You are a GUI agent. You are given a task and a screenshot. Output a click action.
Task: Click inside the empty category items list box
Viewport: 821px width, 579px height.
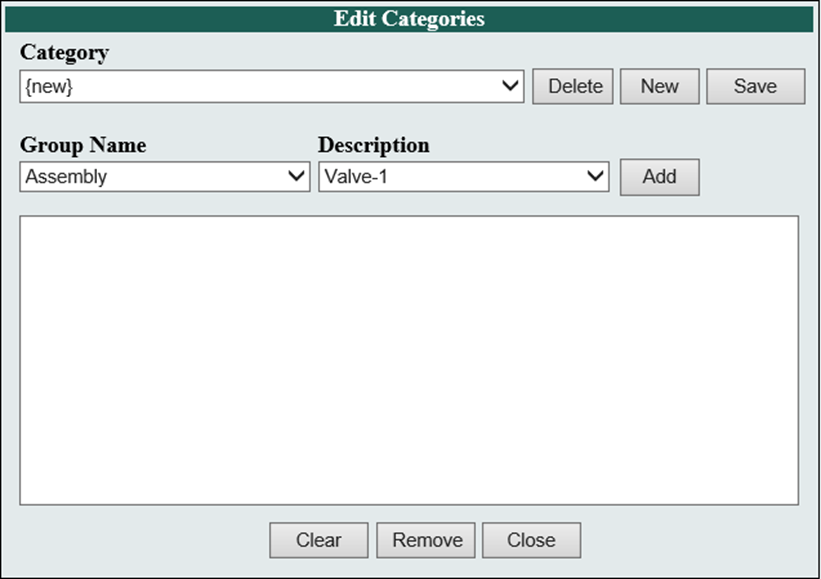click(x=409, y=360)
